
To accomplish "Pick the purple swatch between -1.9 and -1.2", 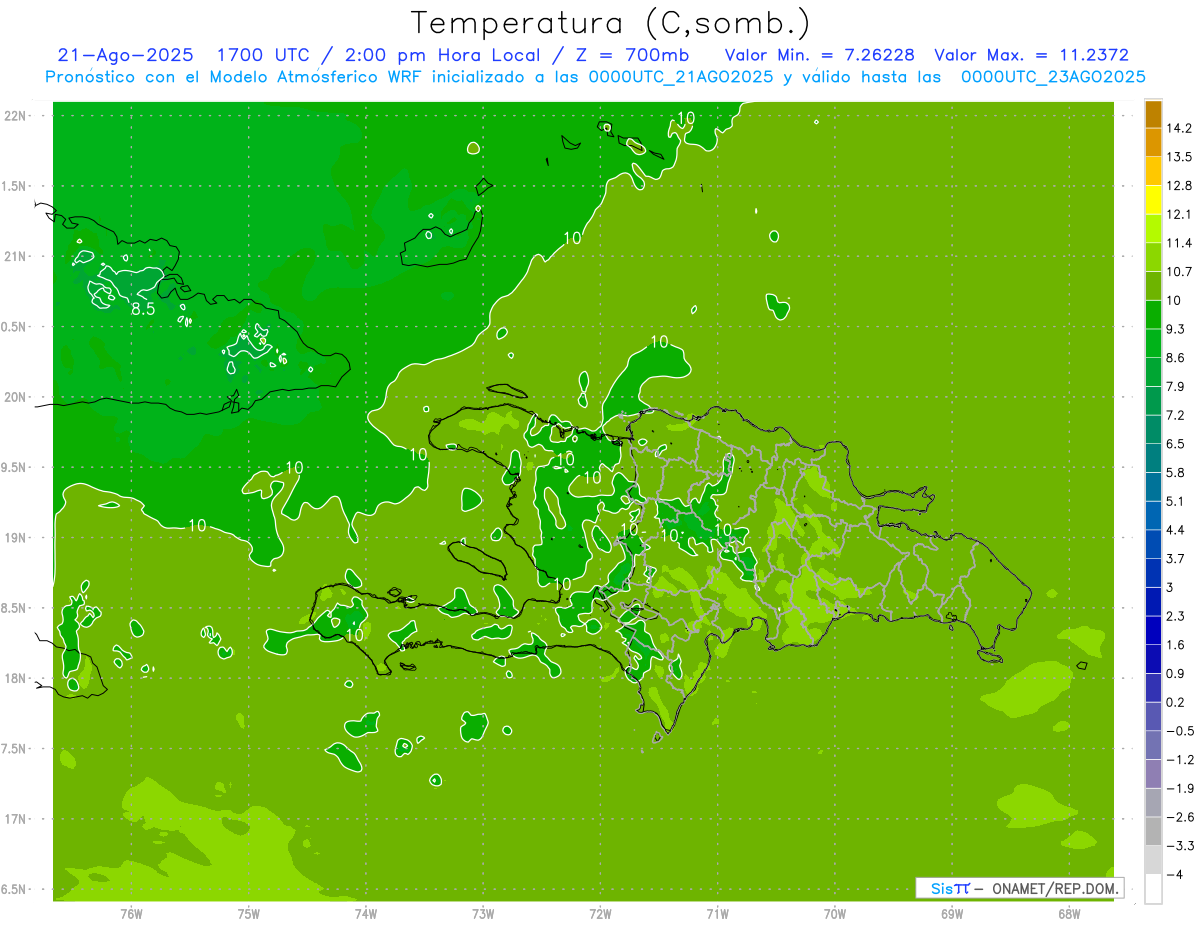I will (1153, 774).
